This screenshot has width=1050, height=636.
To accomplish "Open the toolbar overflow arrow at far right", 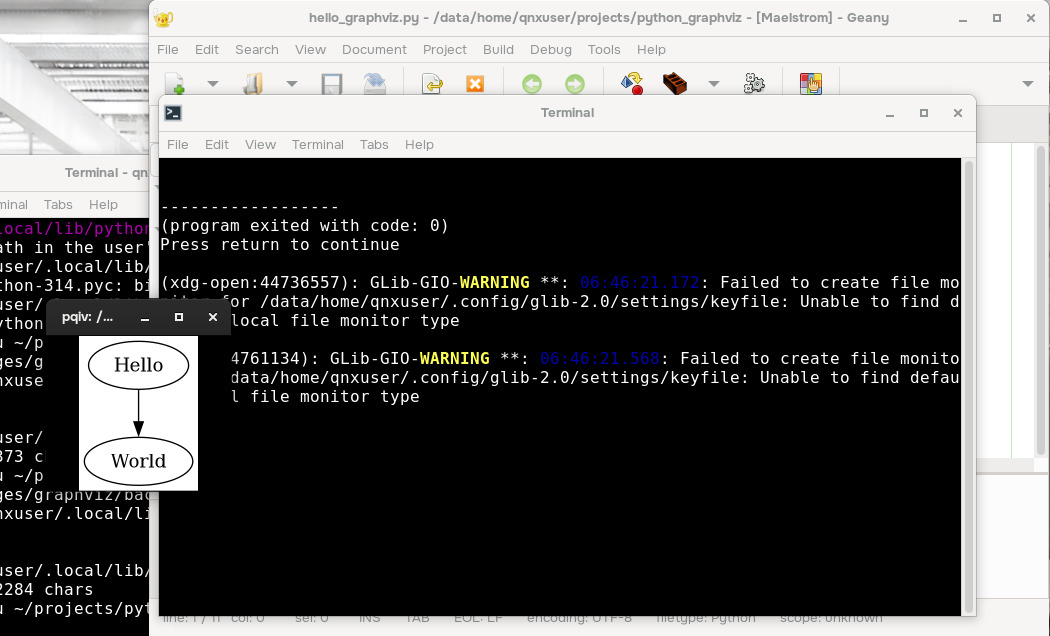I will [x=1028, y=84].
